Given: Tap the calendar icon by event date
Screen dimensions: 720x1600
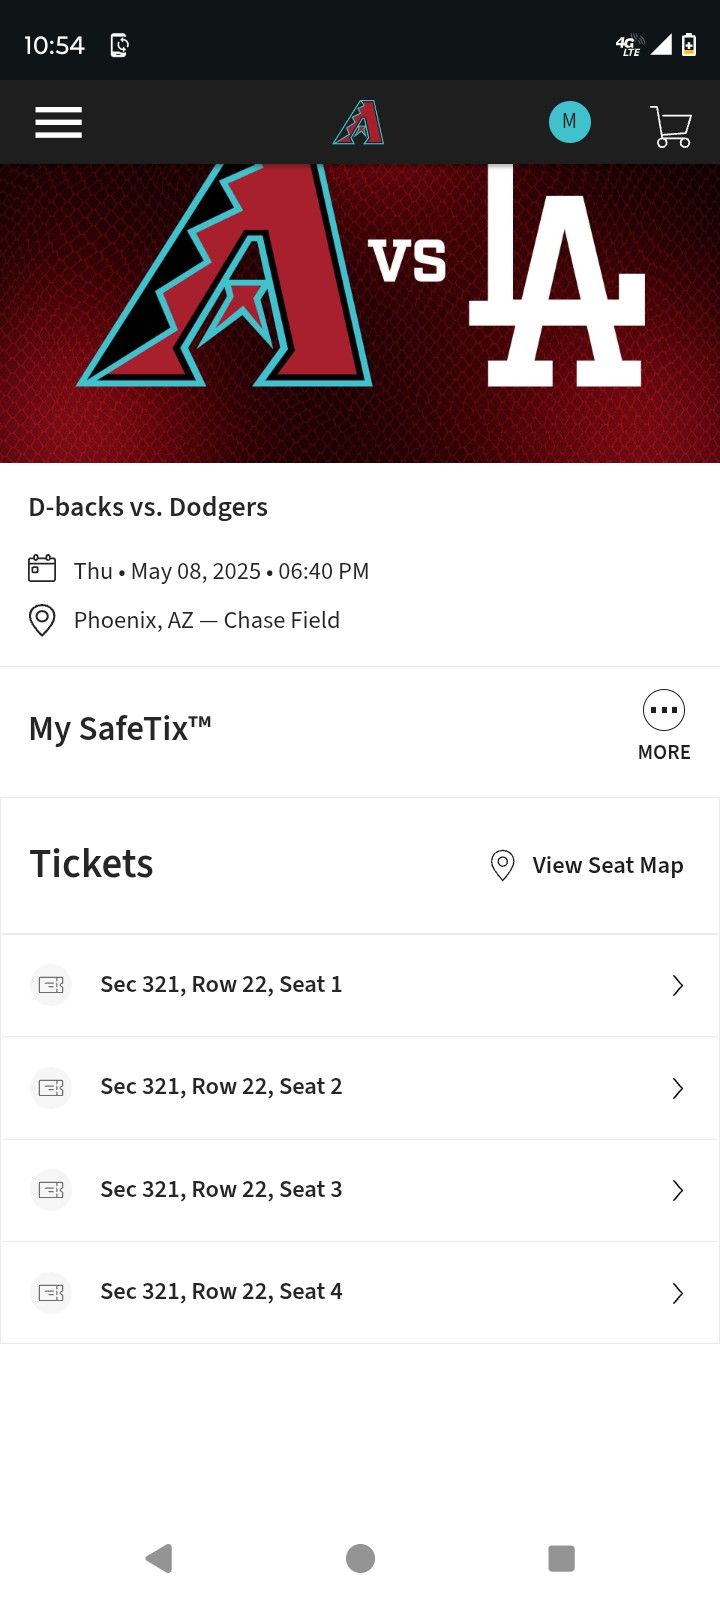Looking at the screenshot, I should pos(42,569).
